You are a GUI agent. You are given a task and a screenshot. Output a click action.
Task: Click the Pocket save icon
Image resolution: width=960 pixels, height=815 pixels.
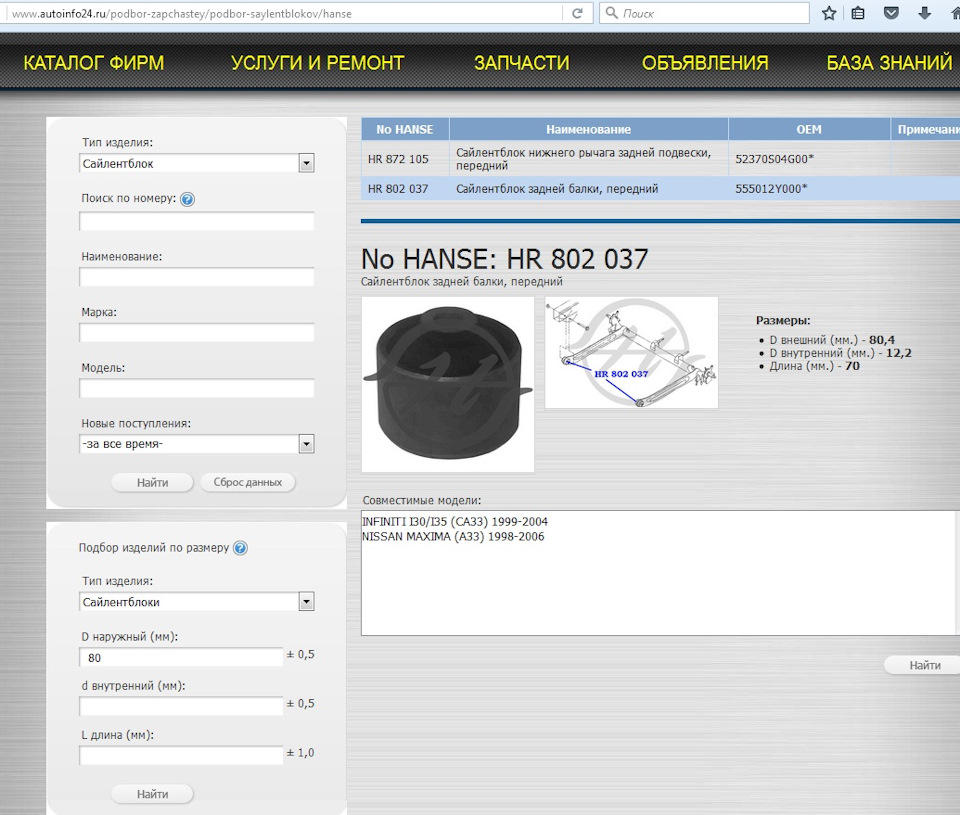[x=889, y=14]
